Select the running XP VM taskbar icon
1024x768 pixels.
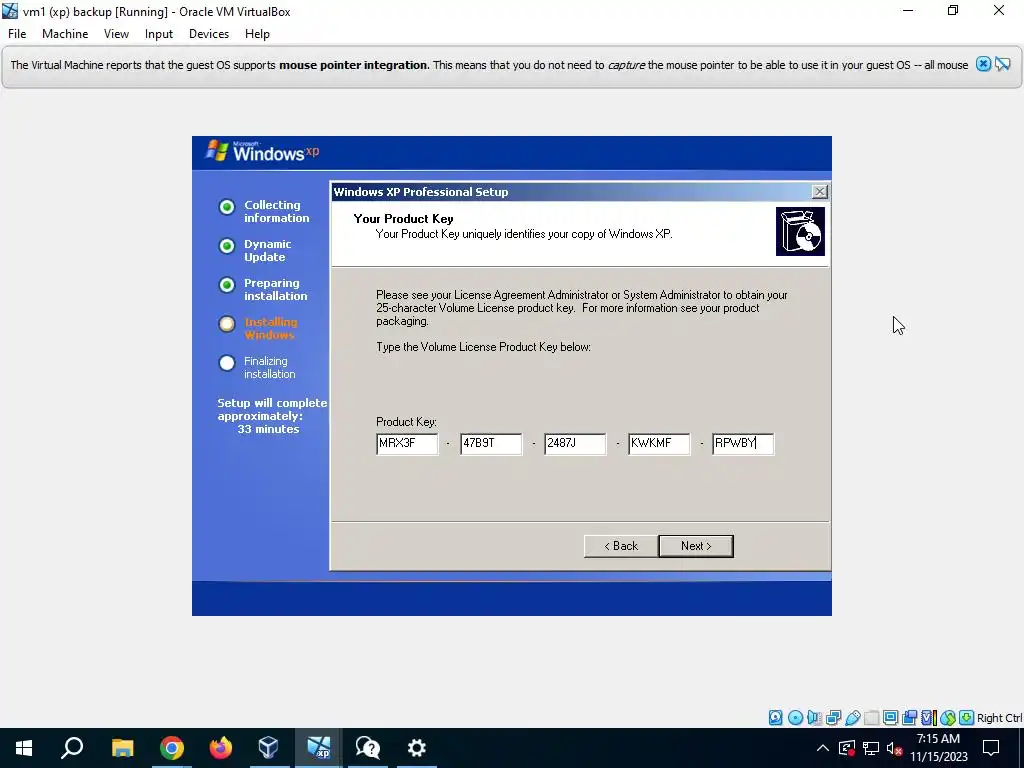coord(318,748)
